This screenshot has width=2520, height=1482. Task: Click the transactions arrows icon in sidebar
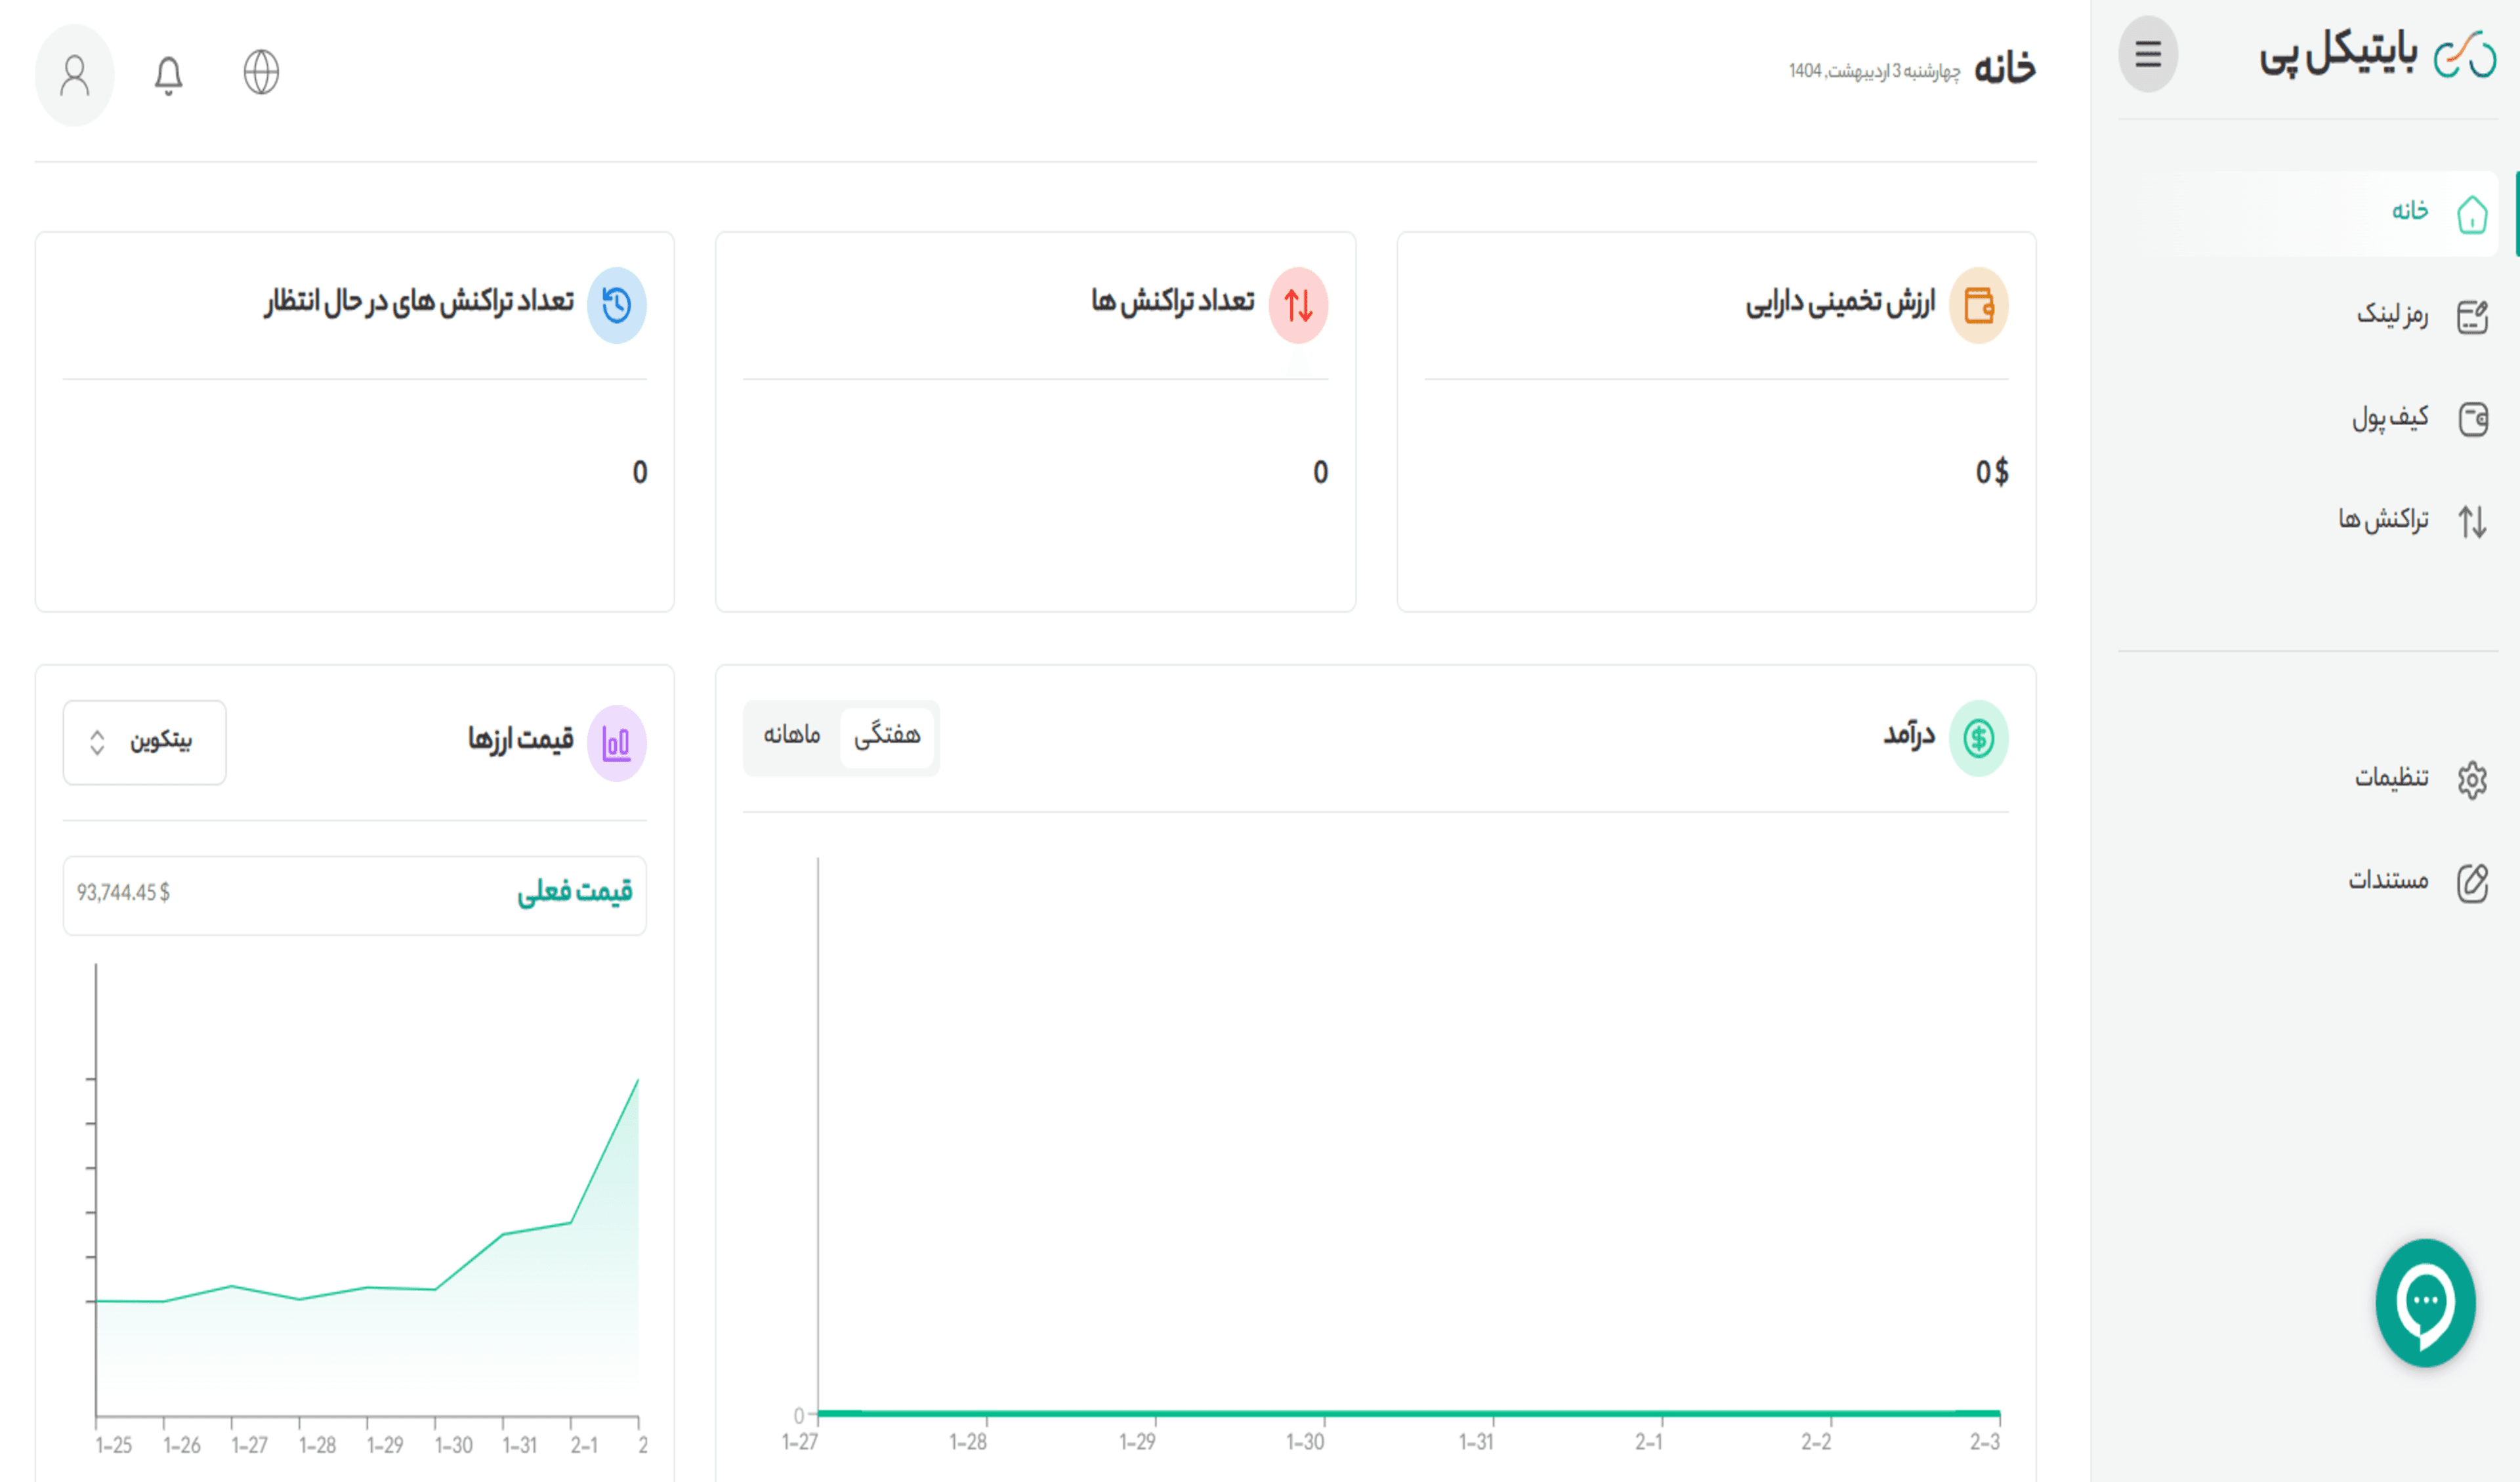pyautogui.click(x=2472, y=521)
